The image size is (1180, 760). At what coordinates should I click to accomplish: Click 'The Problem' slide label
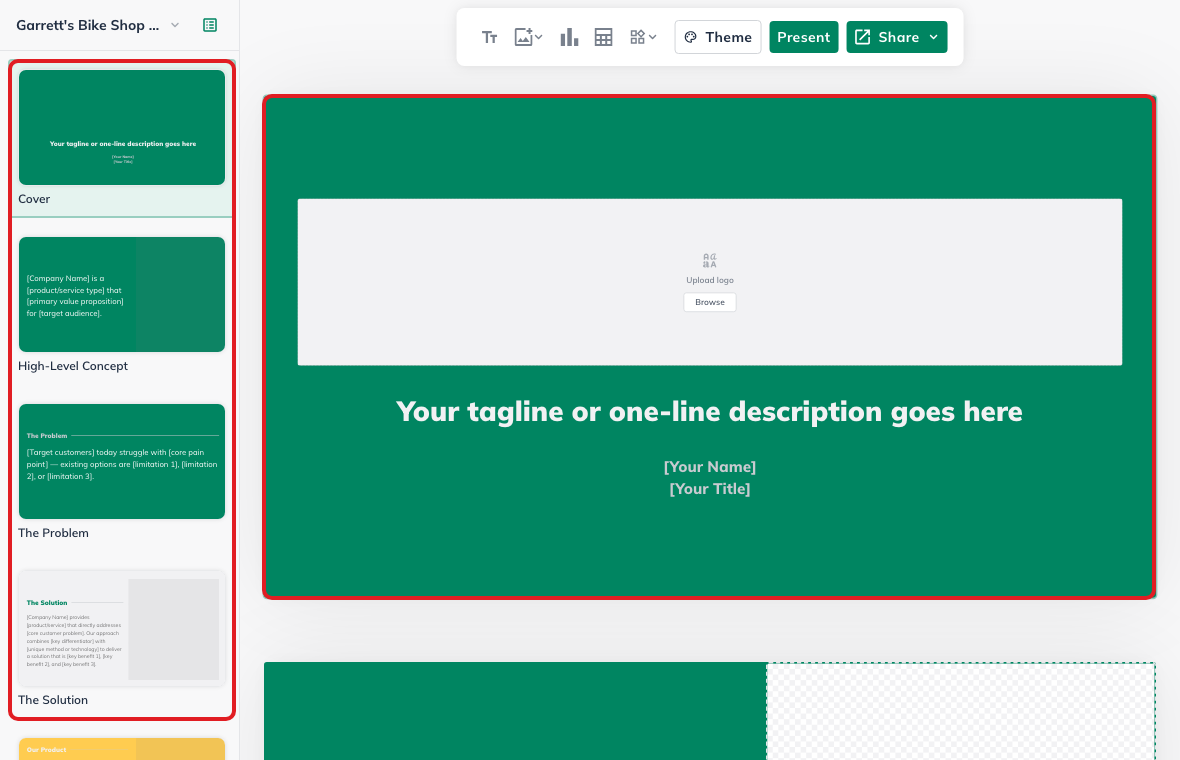53,533
